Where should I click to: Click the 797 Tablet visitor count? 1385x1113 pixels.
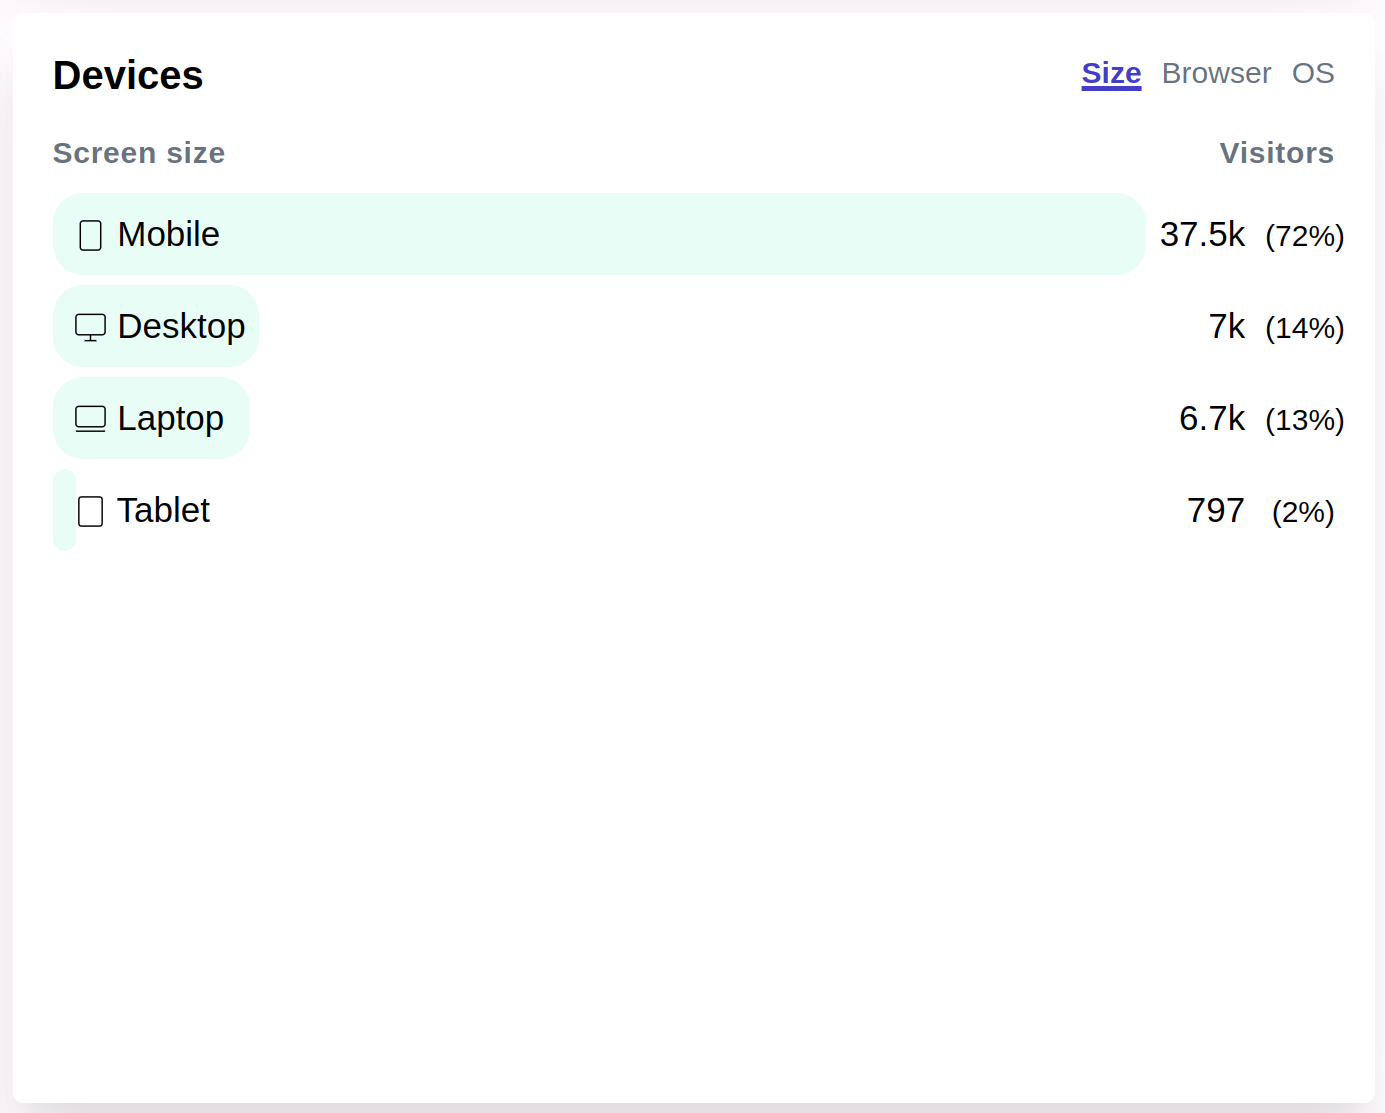click(1215, 510)
